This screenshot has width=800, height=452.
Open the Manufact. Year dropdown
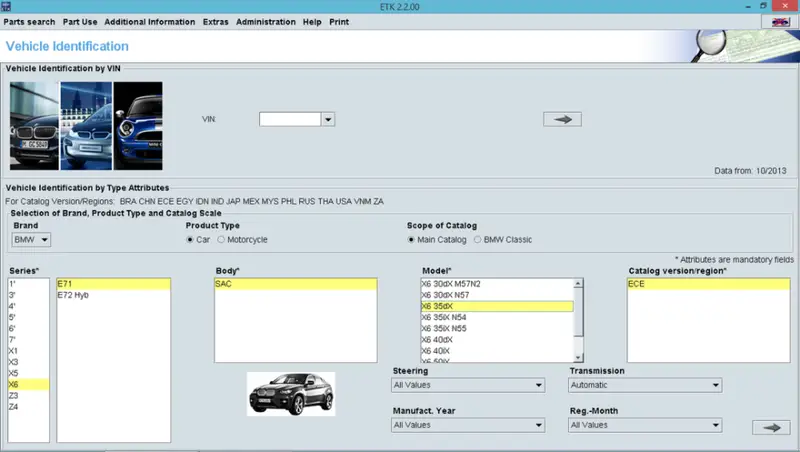point(468,425)
